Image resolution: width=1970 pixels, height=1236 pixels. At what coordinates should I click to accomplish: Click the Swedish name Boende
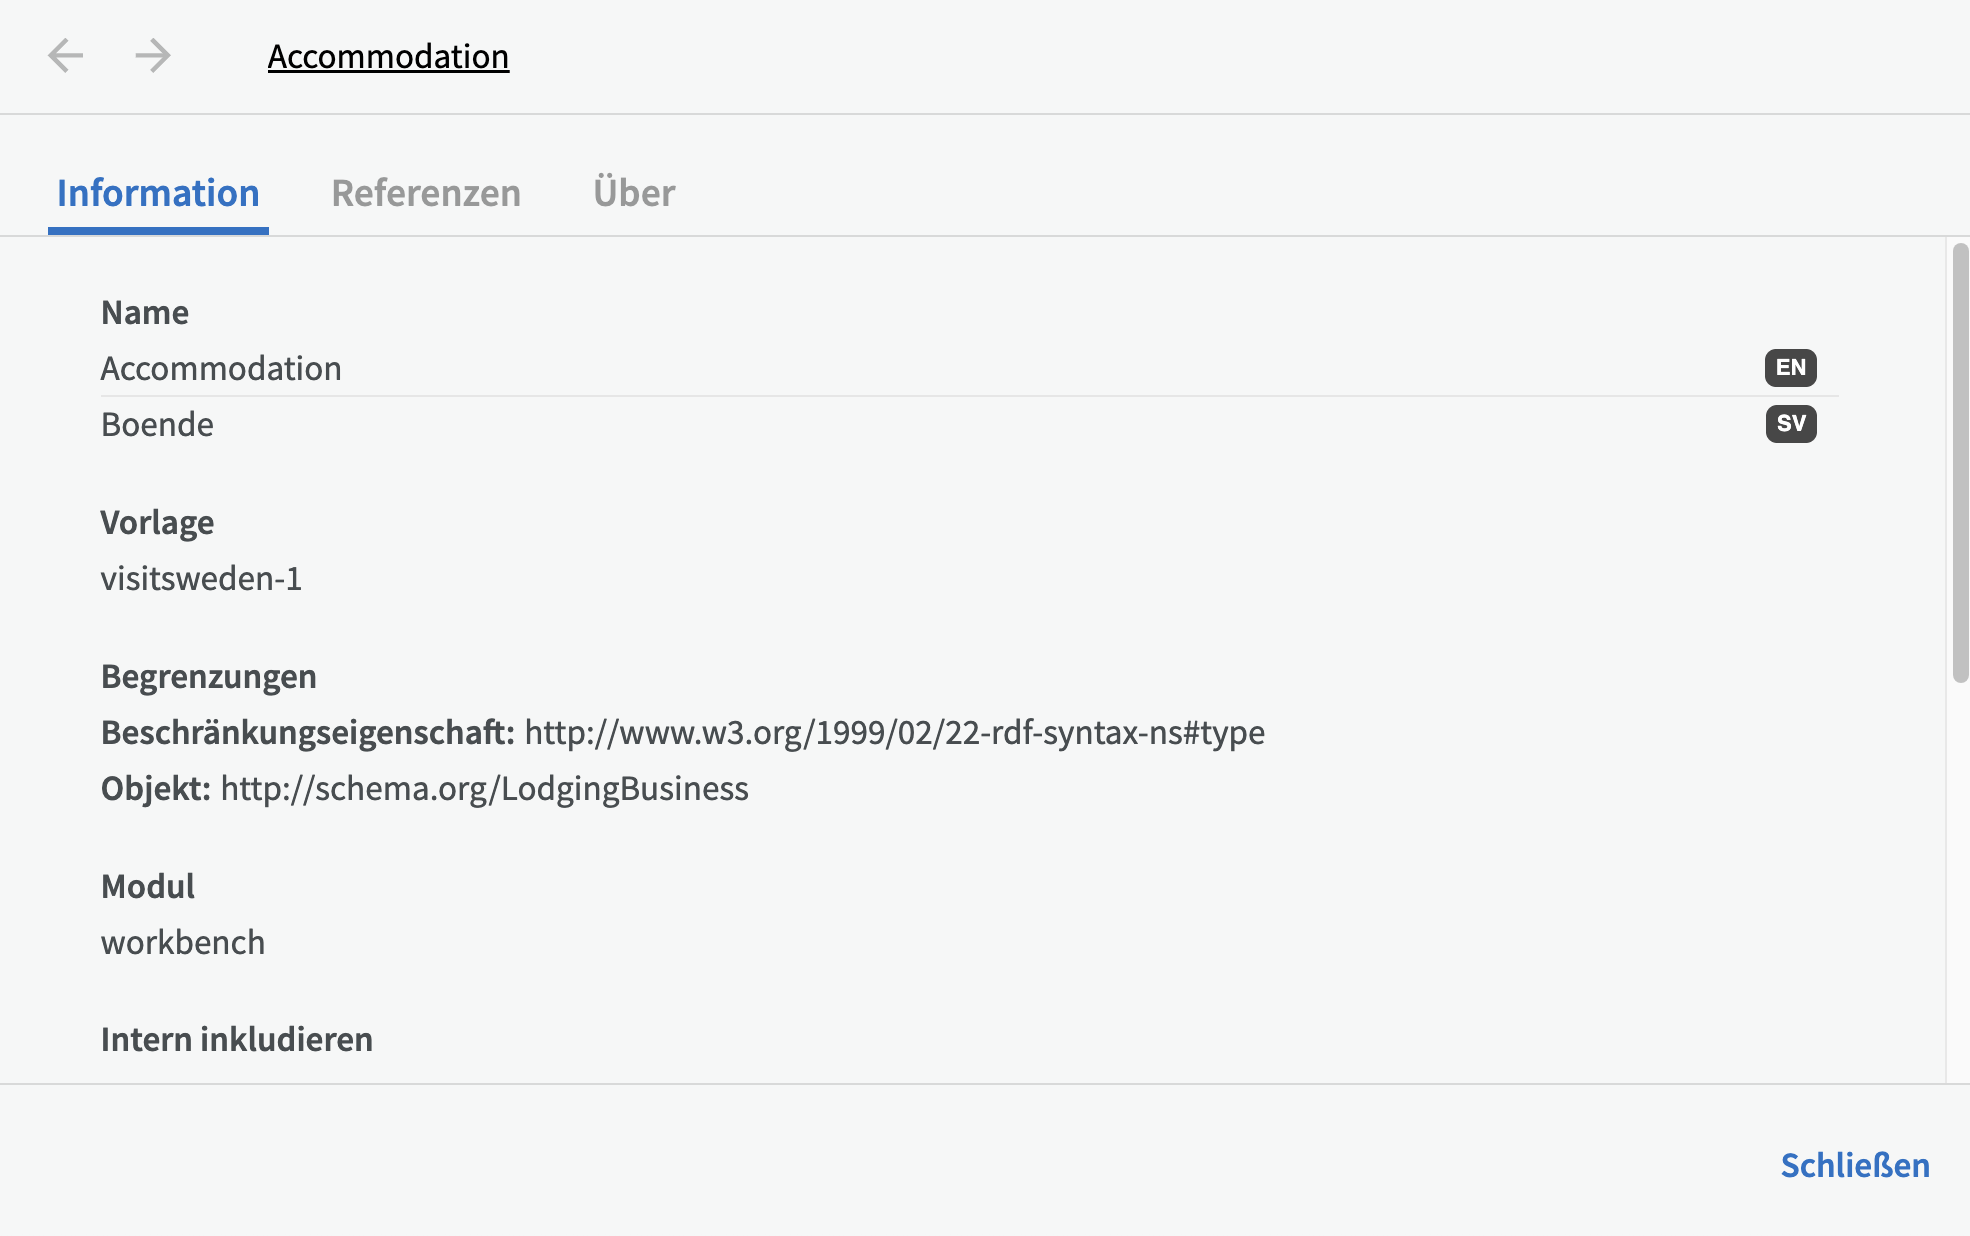[157, 425]
